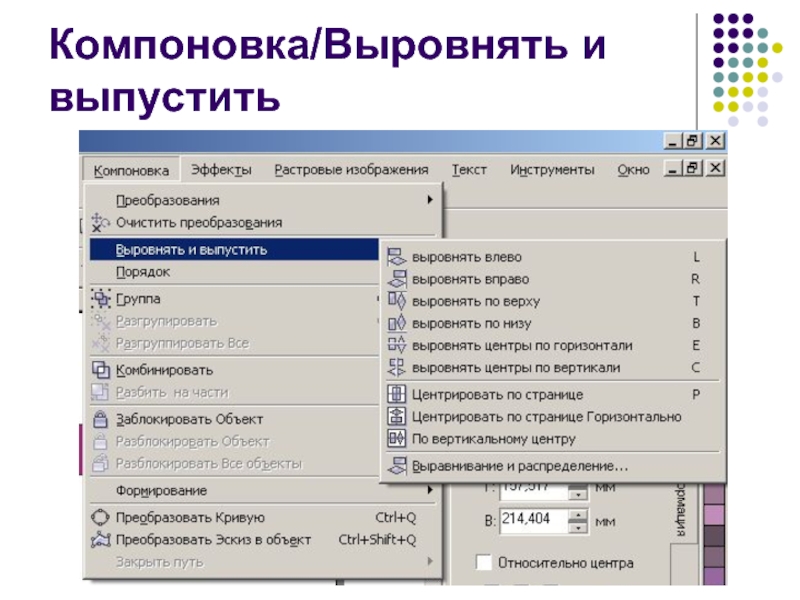Choose Центрировать по странице
The height and width of the screenshot is (600, 800).
click(553, 394)
